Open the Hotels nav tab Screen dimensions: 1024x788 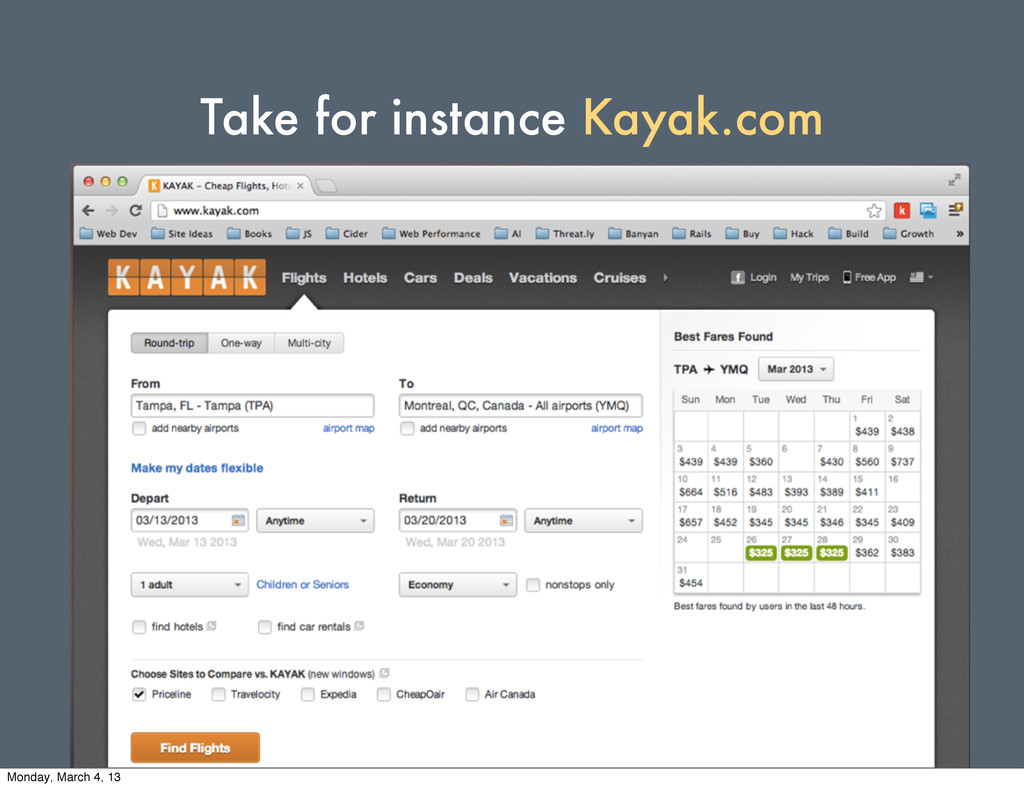(x=365, y=277)
